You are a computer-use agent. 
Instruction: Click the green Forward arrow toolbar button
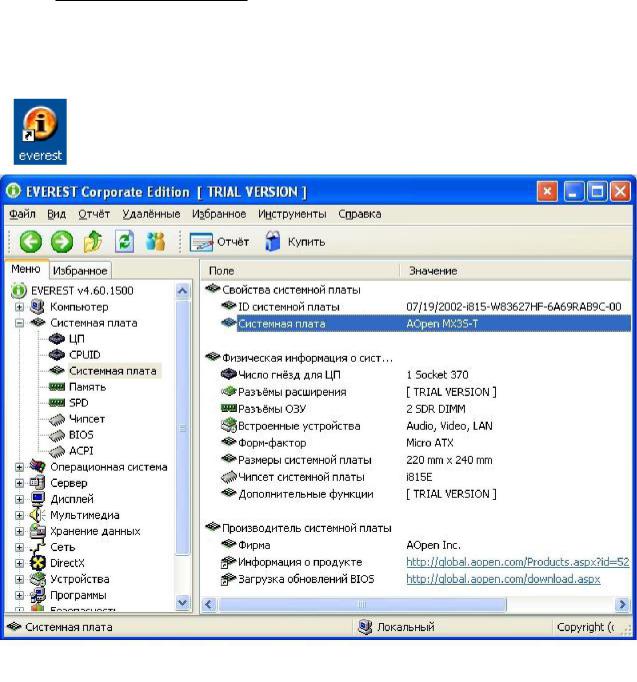(62, 241)
